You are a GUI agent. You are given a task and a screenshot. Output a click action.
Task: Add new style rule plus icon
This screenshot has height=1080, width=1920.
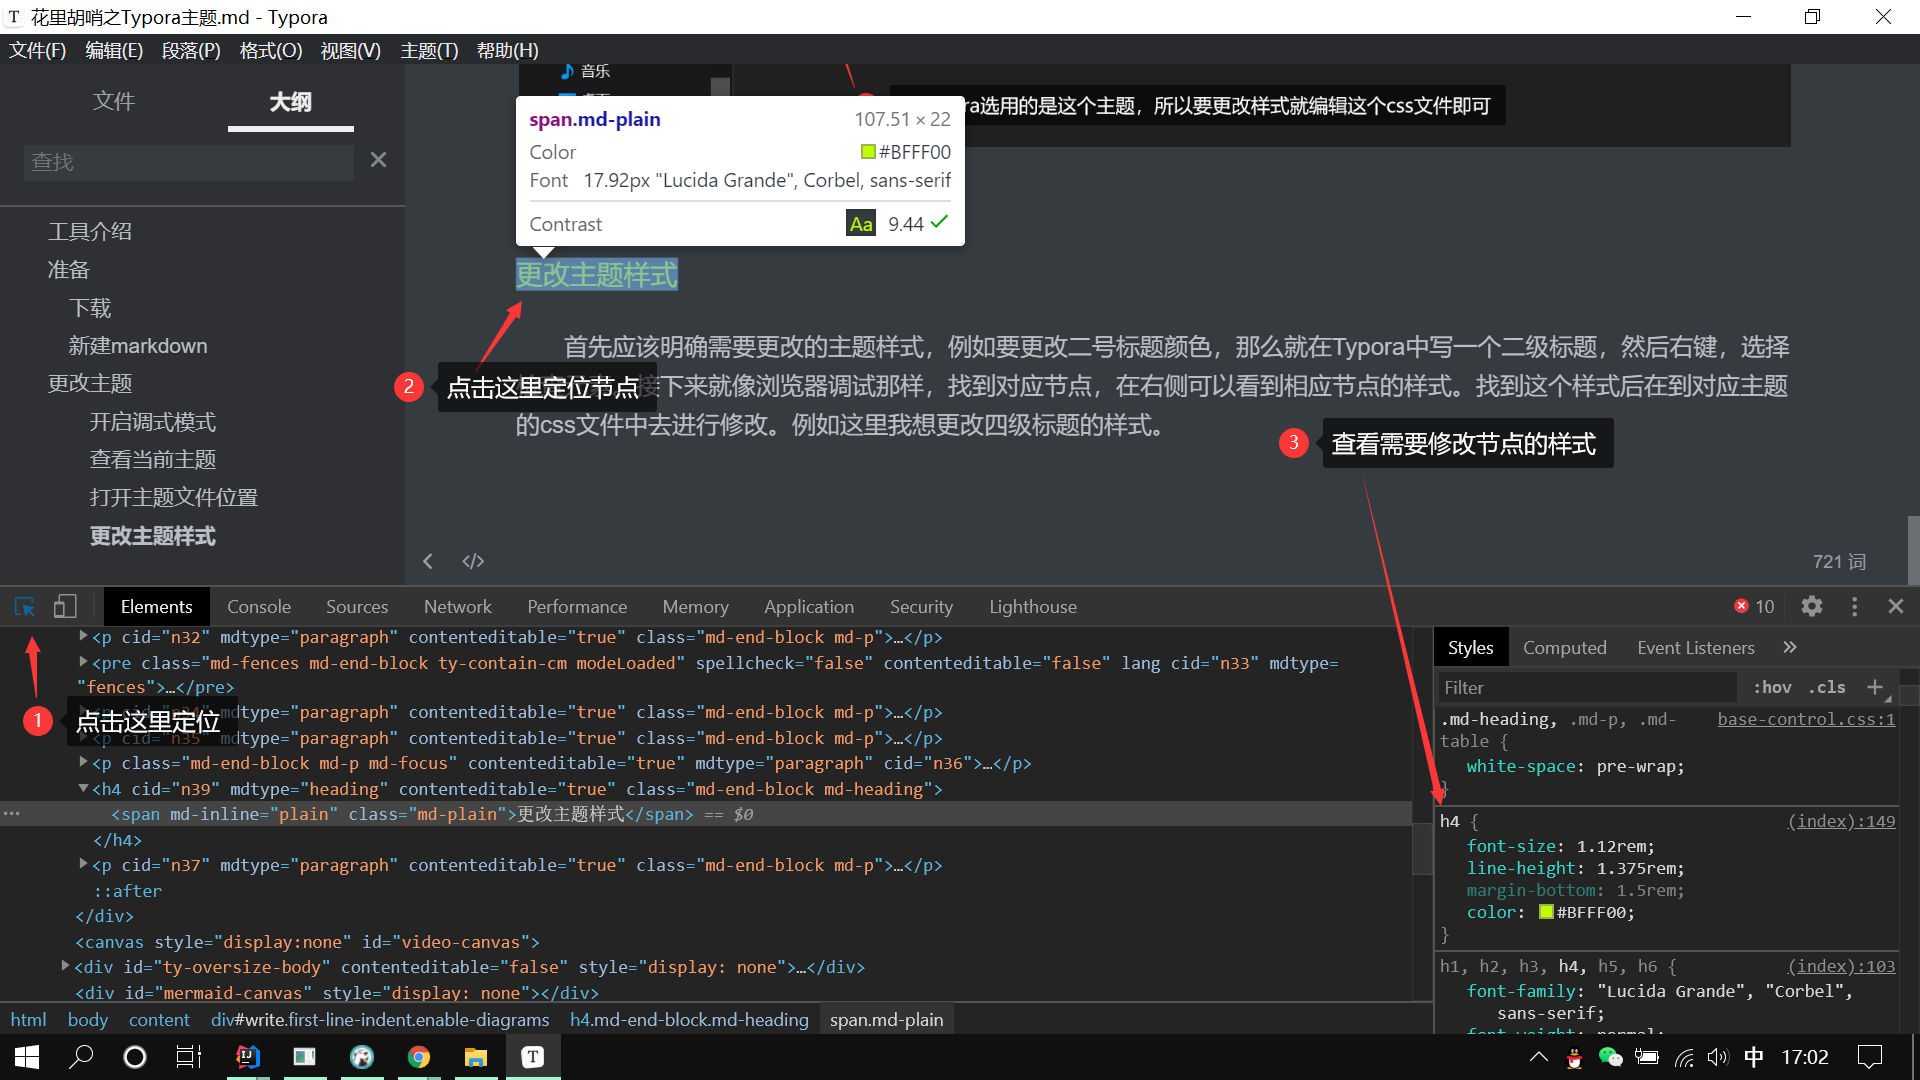[1874, 687]
